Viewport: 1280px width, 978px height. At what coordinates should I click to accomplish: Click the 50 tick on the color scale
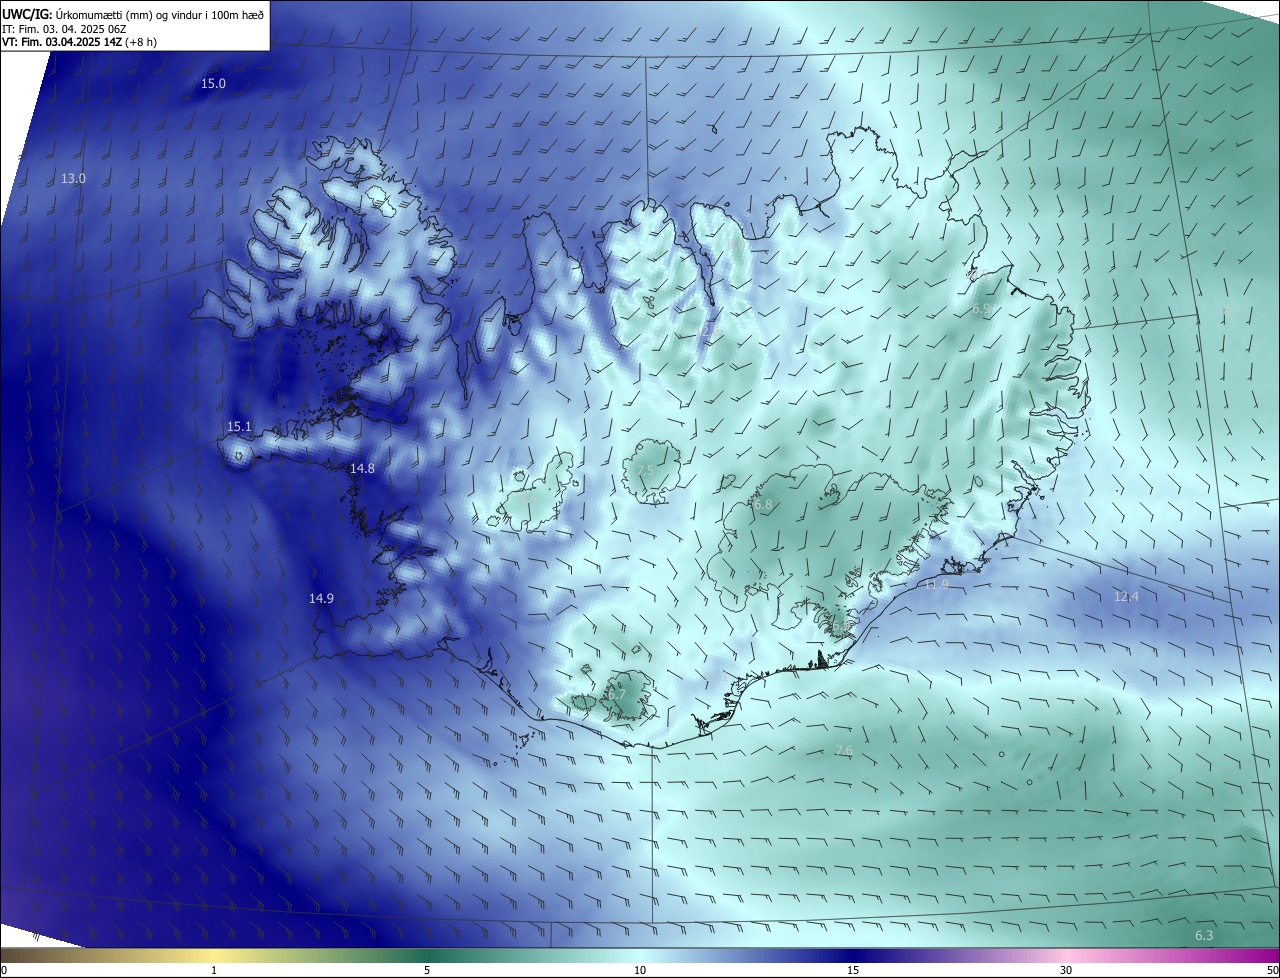click(1273, 971)
